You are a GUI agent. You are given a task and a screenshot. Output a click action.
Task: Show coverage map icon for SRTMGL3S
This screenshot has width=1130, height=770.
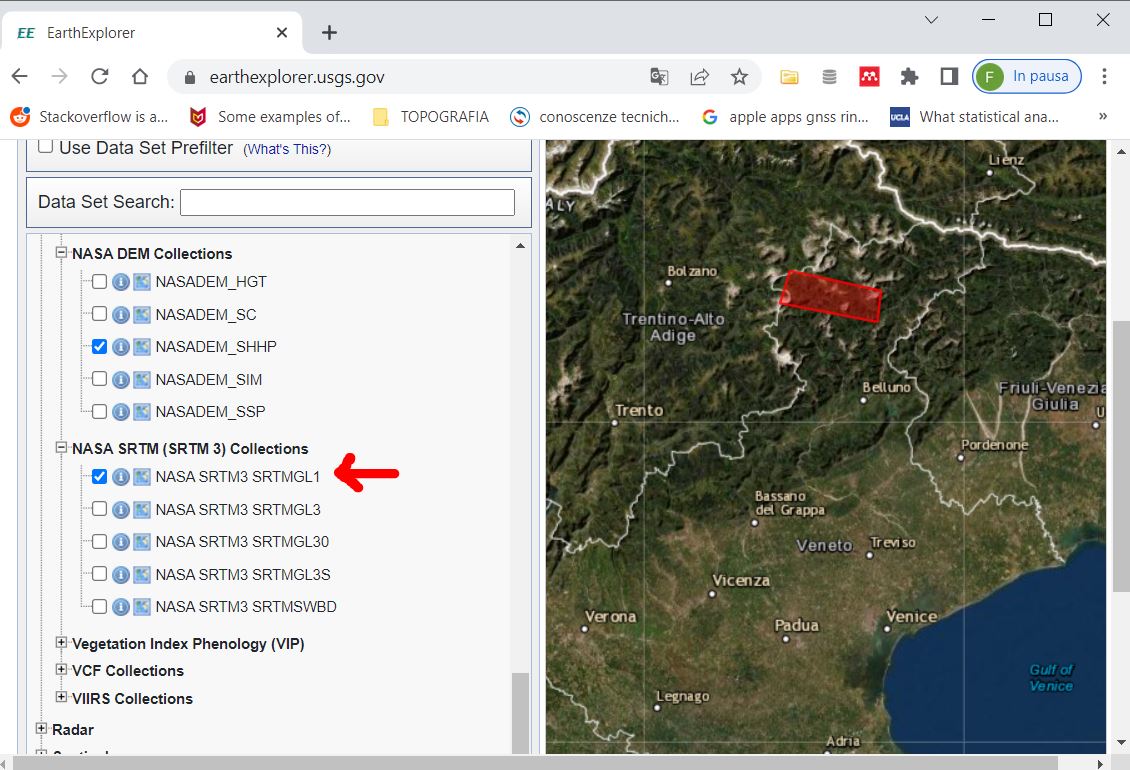[142, 575]
